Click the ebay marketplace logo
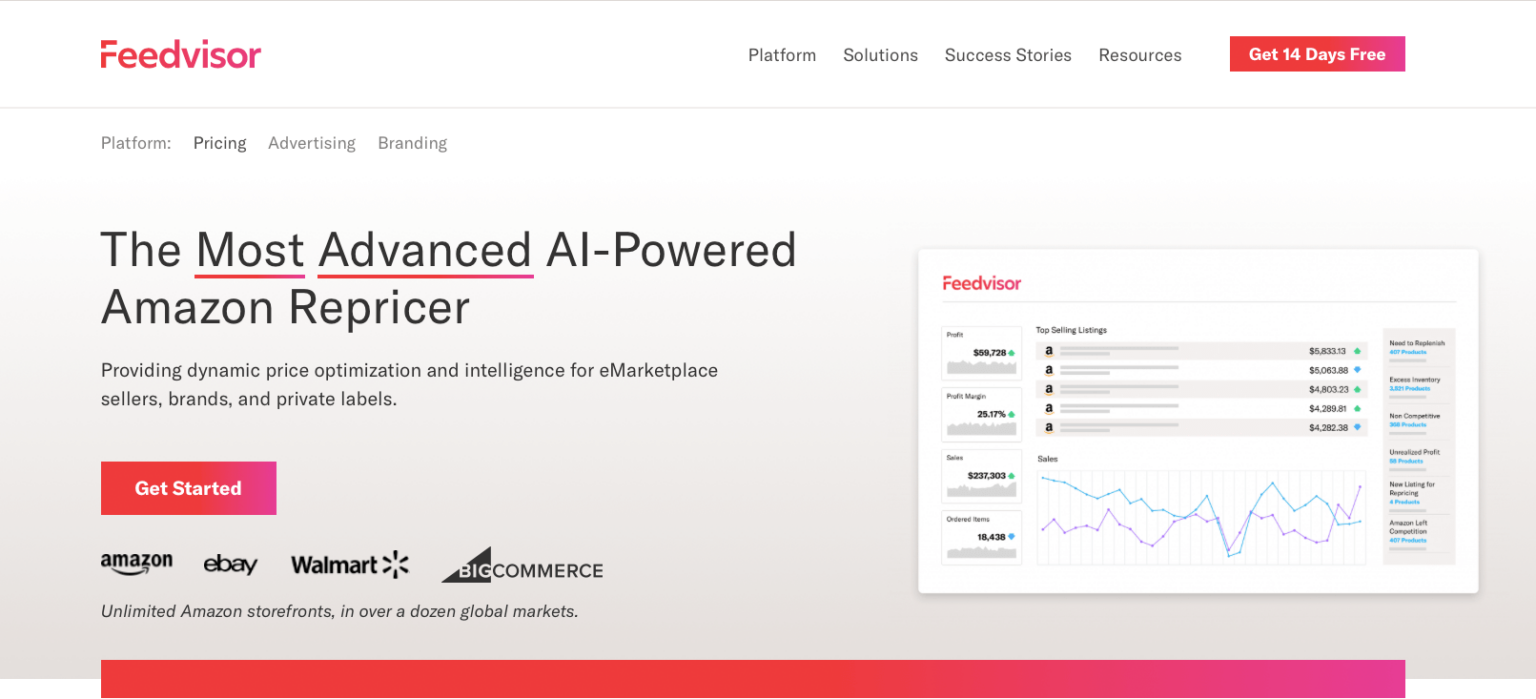This screenshot has width=1536, height=699. (231, 564)
